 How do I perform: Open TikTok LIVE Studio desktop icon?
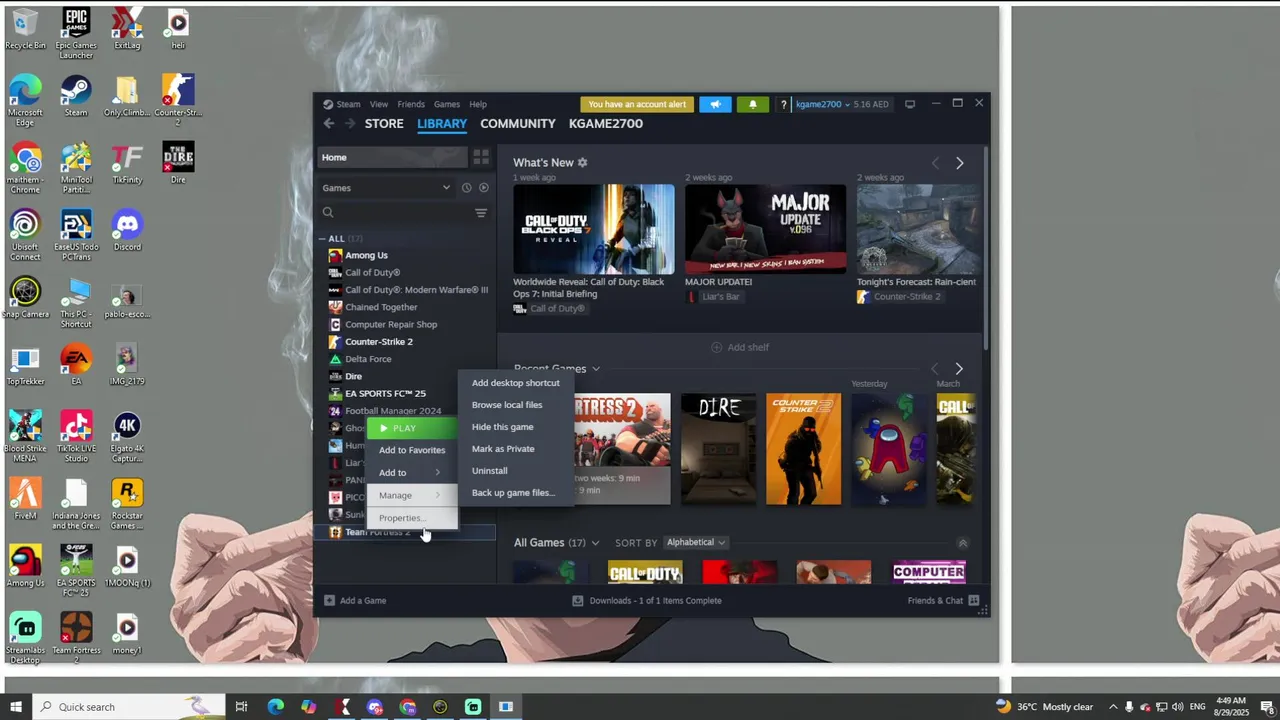point(76,437)
